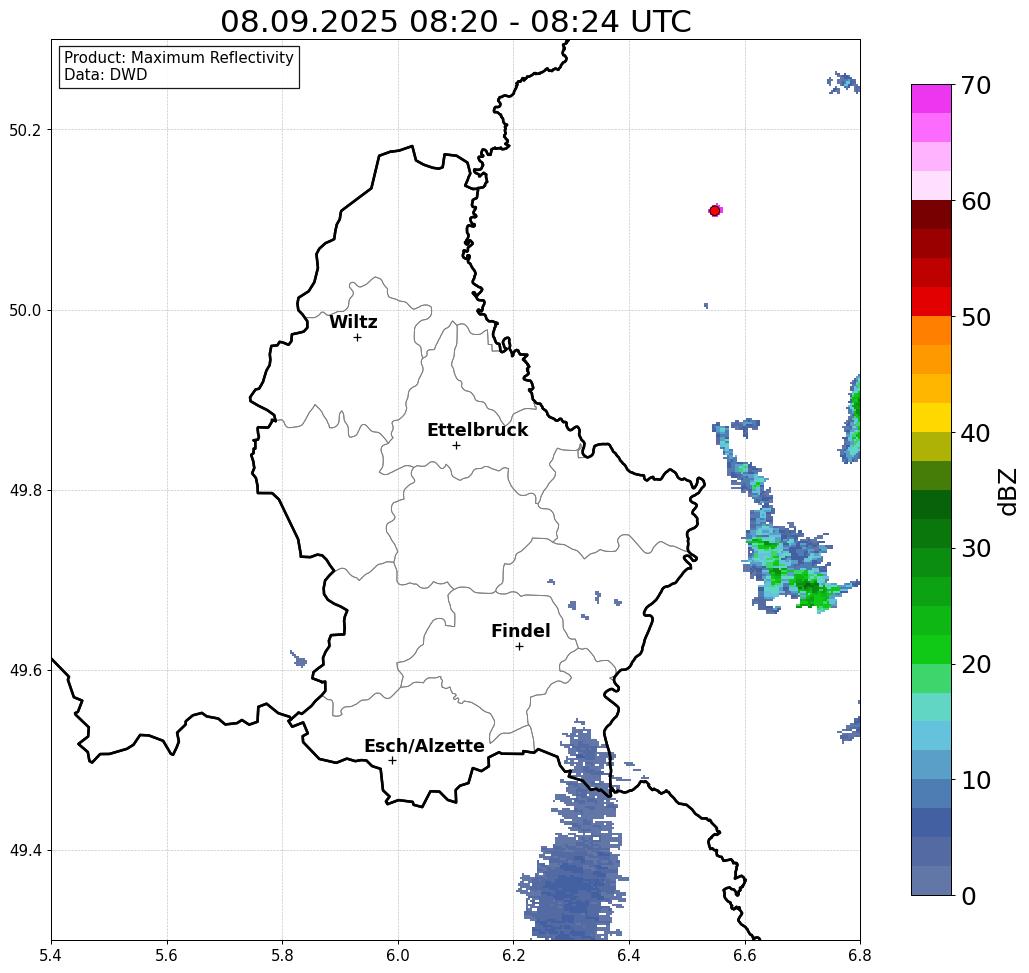1029x973 pixels.
Task: Click the longitude label 5.4
Action: [x=51, y=956]
